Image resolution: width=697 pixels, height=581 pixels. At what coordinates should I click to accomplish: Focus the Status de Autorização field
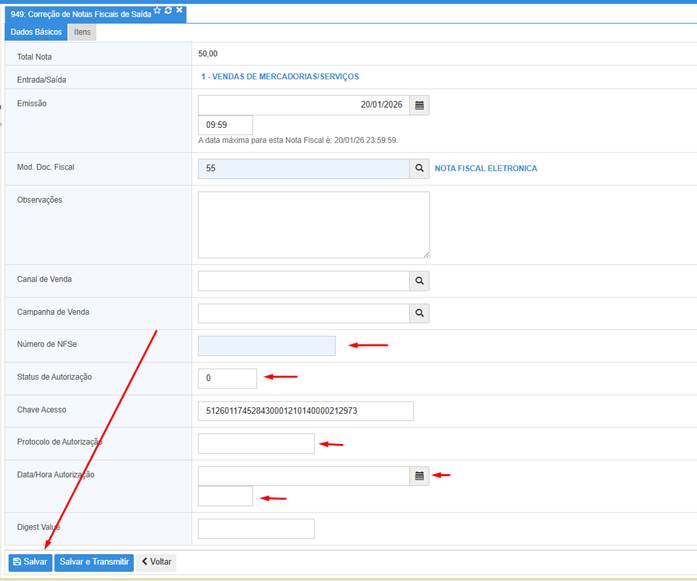(x=227, y=378)
